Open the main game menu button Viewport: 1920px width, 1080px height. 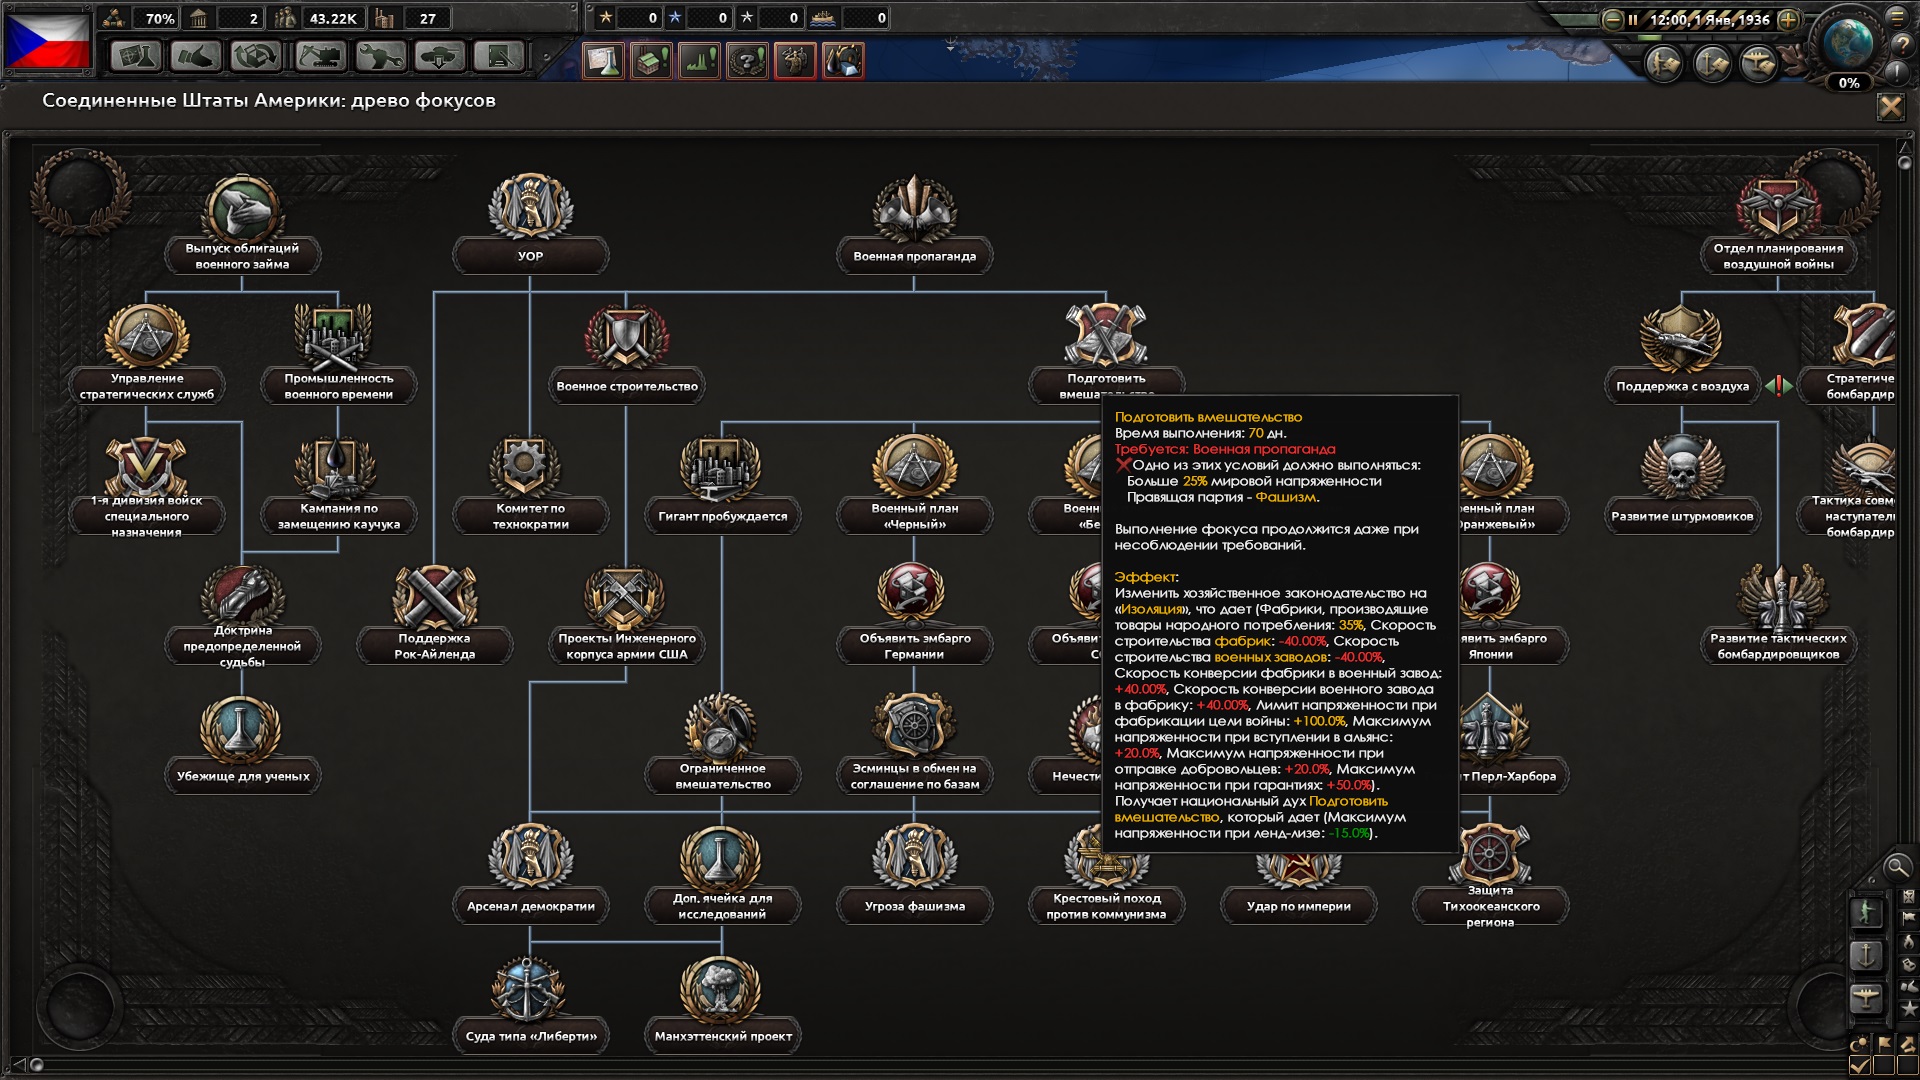(1897, 16)
